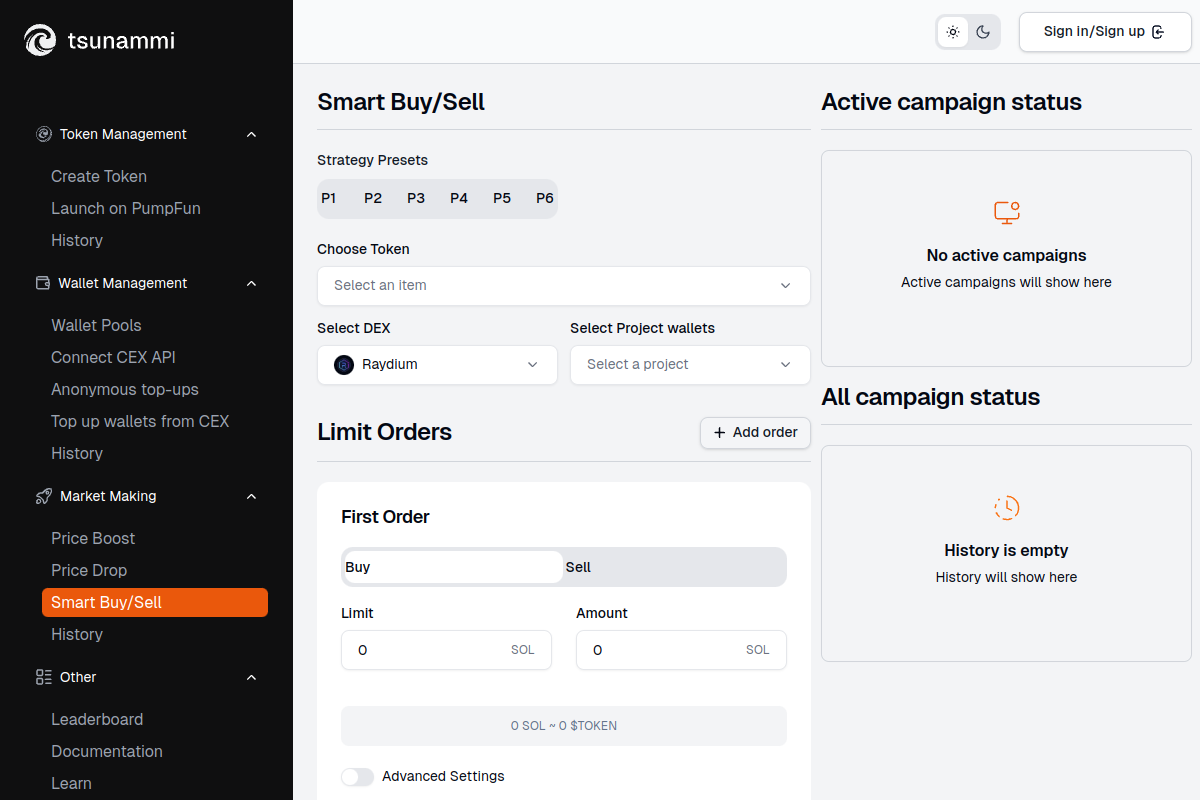Select strategy preset P1
Image resolution: width=1200 pixels, height=800 pixels.
click(x=328, y=199)
